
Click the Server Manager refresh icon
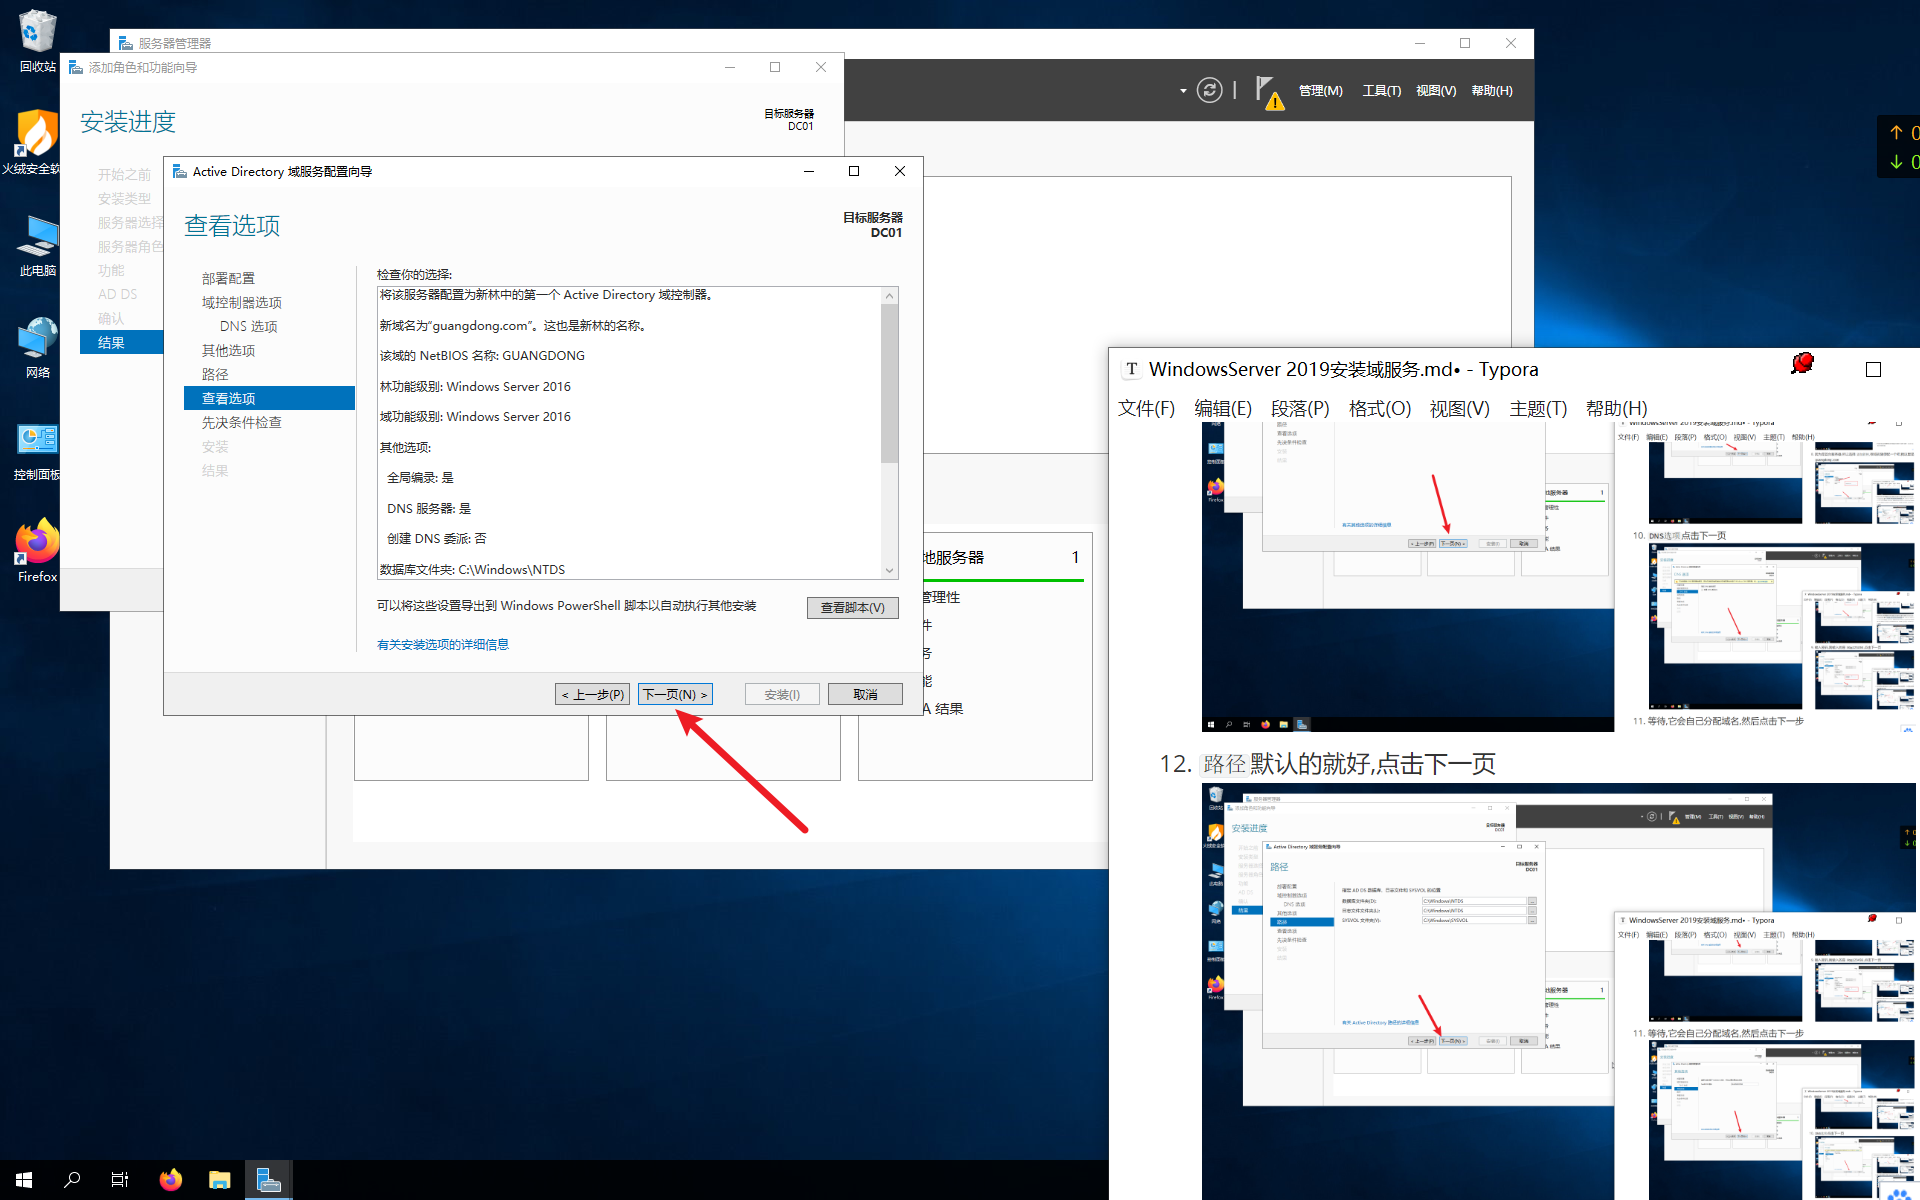(x=1209, y=90)
